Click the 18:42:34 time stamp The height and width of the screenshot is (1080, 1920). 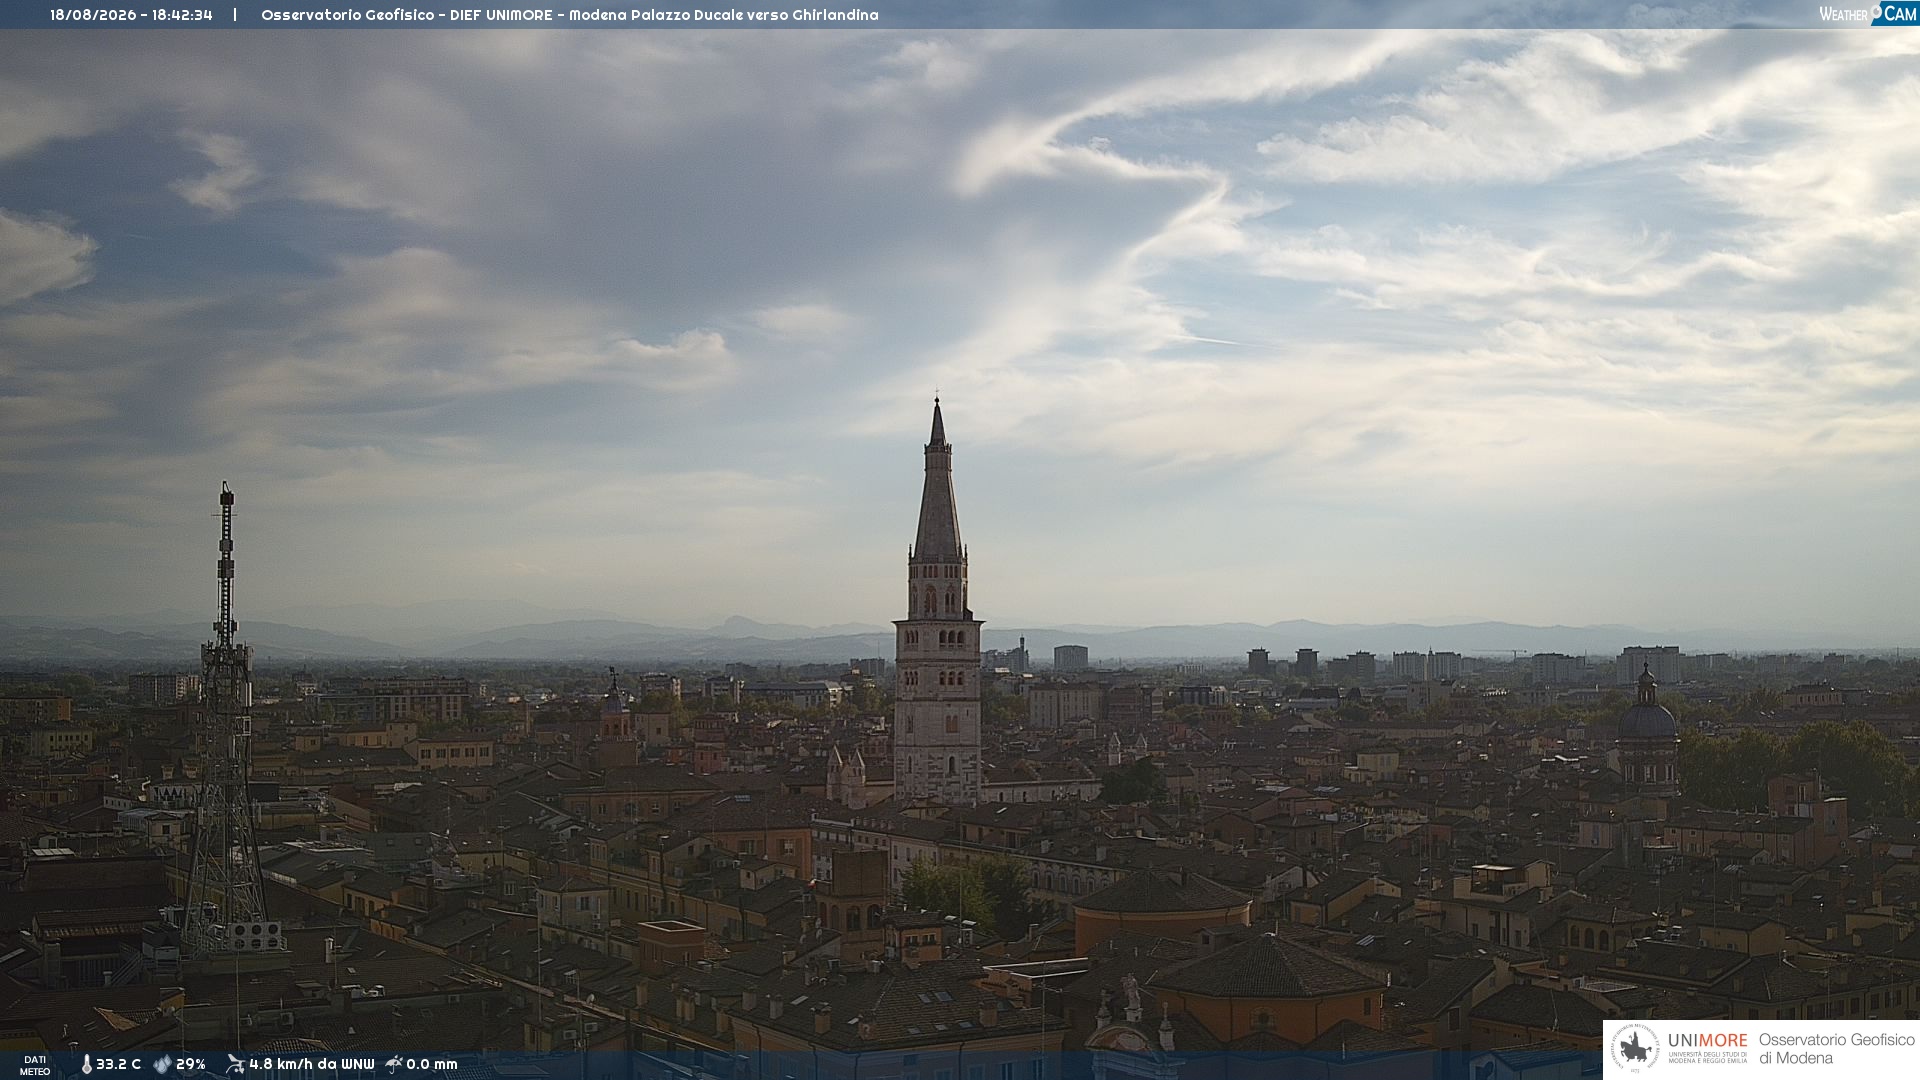coord(182,15)
